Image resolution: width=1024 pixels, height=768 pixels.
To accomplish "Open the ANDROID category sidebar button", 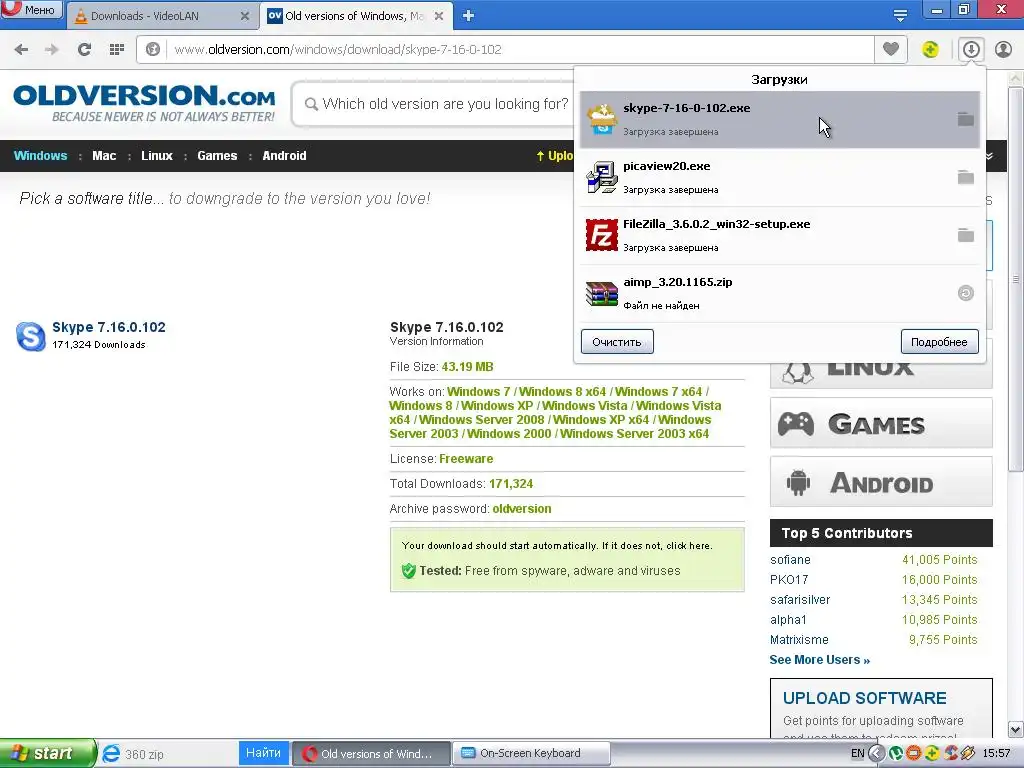I will point(881,483).
